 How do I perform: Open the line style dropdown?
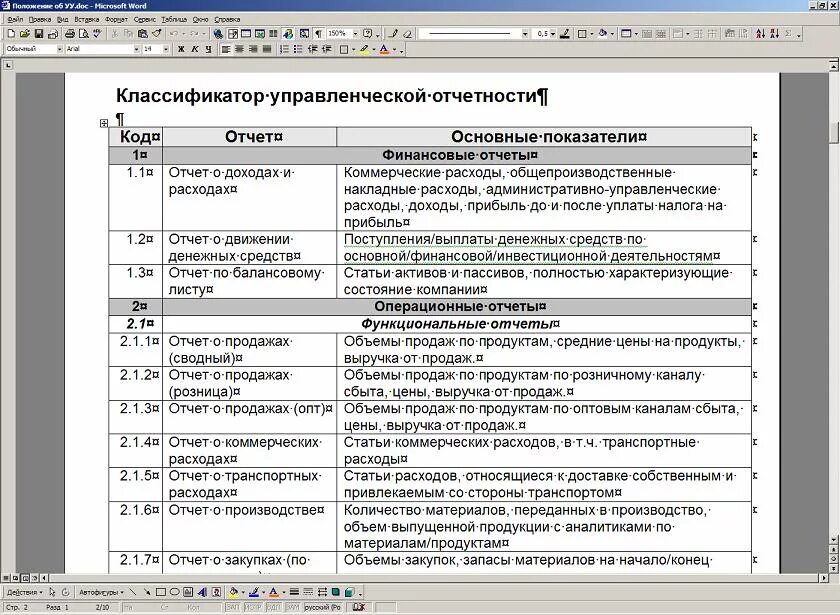pos(525,34)
